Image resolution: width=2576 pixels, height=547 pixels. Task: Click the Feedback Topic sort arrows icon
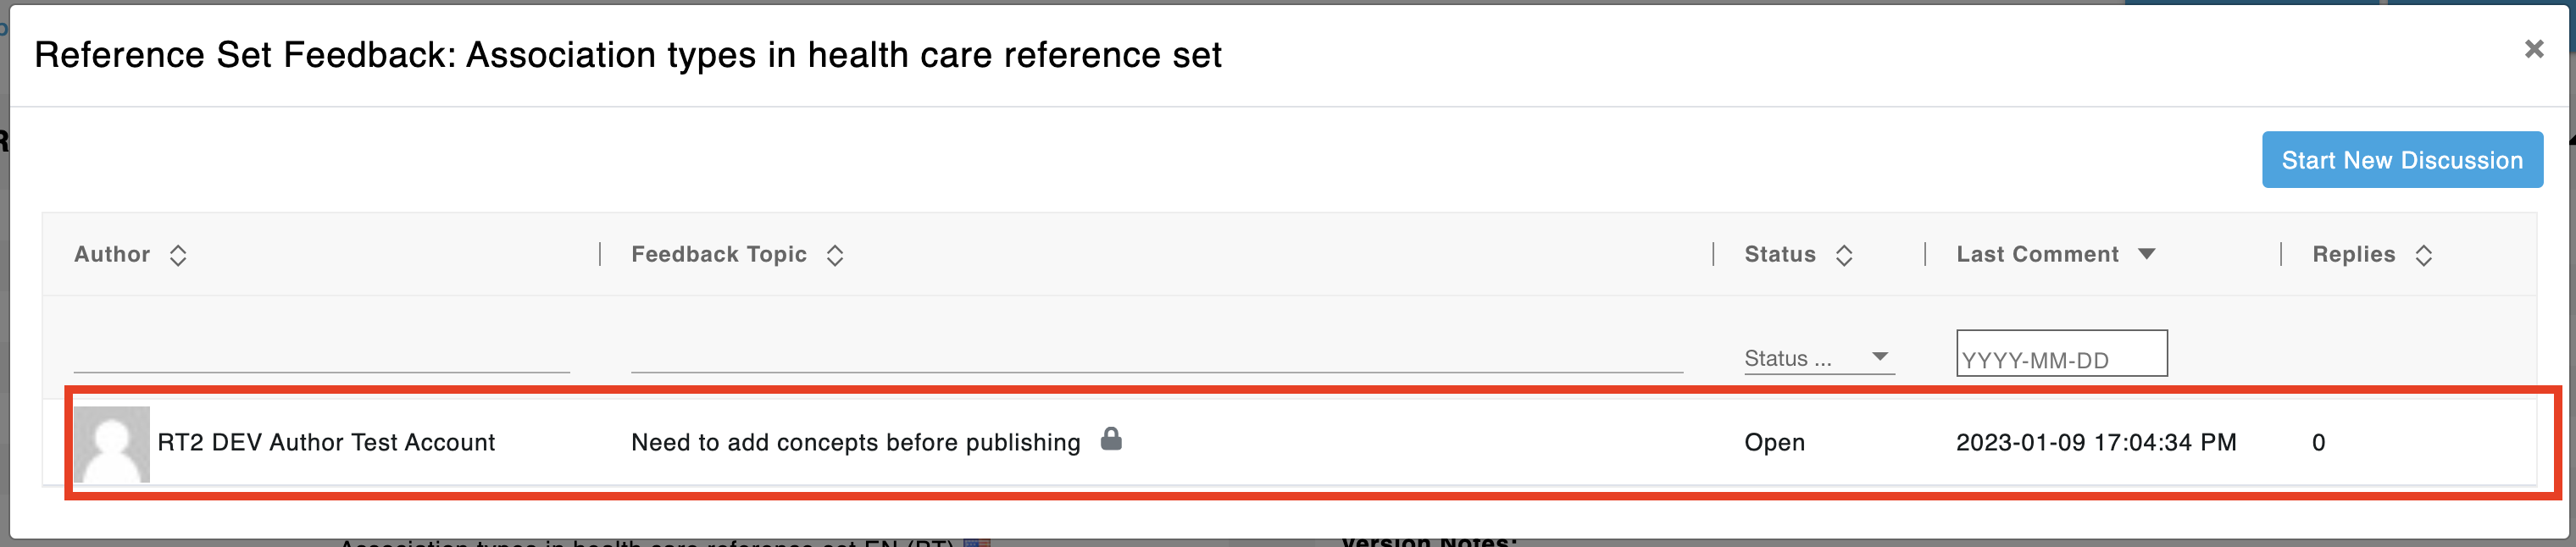coord(835,255)
